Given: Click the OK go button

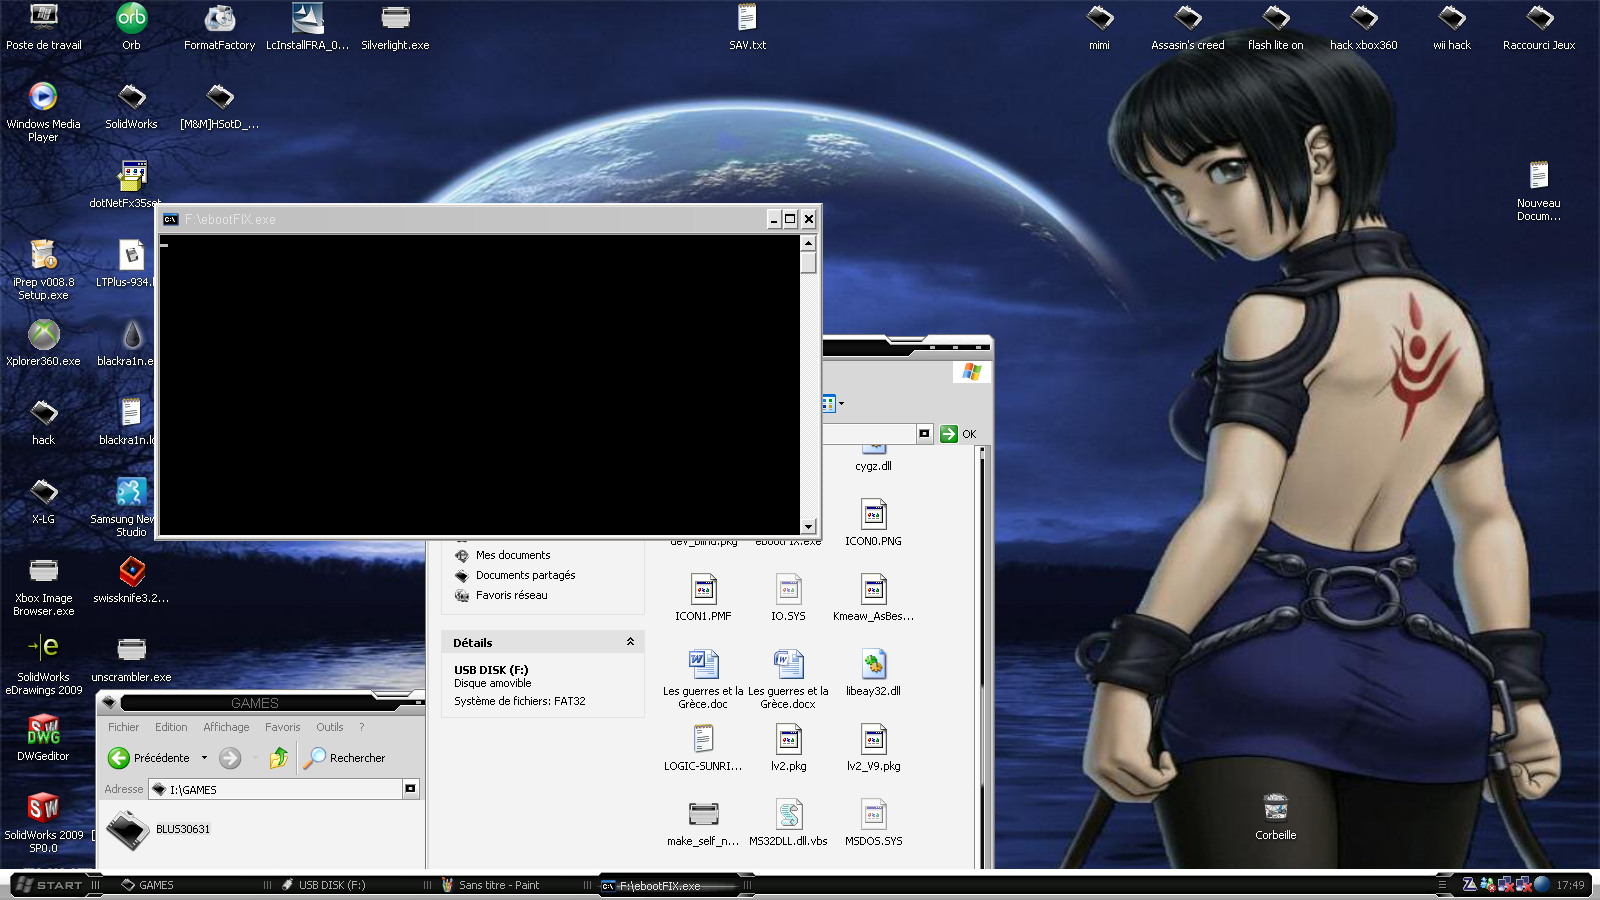Looking at the screenshot, I should pos(958,434).
